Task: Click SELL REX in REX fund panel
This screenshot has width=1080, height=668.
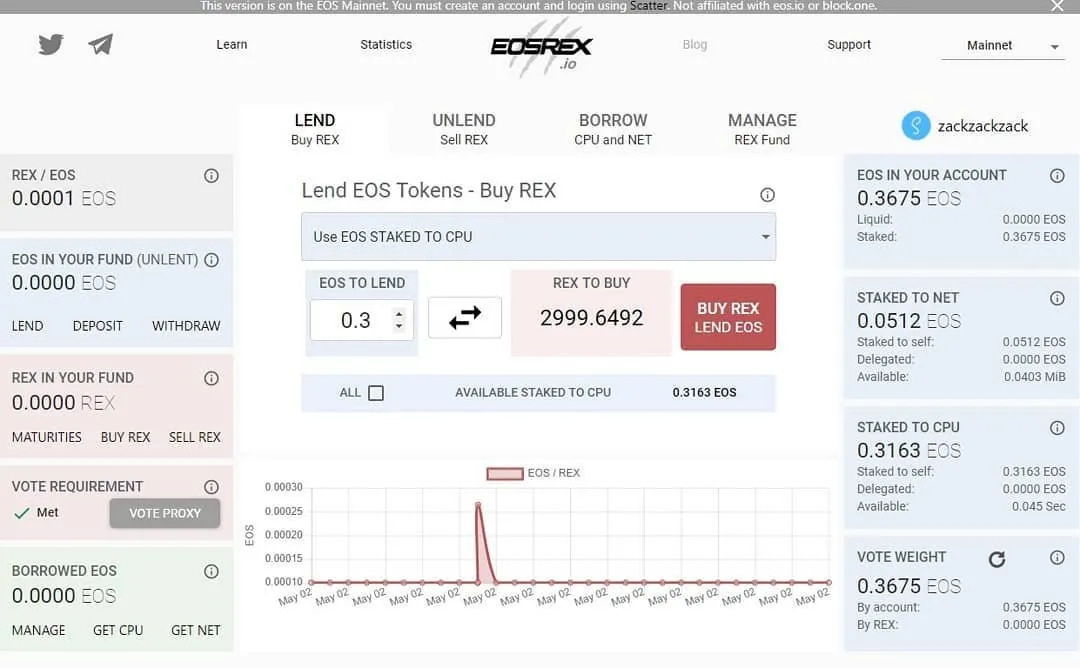Action: (x=195, y=437)
